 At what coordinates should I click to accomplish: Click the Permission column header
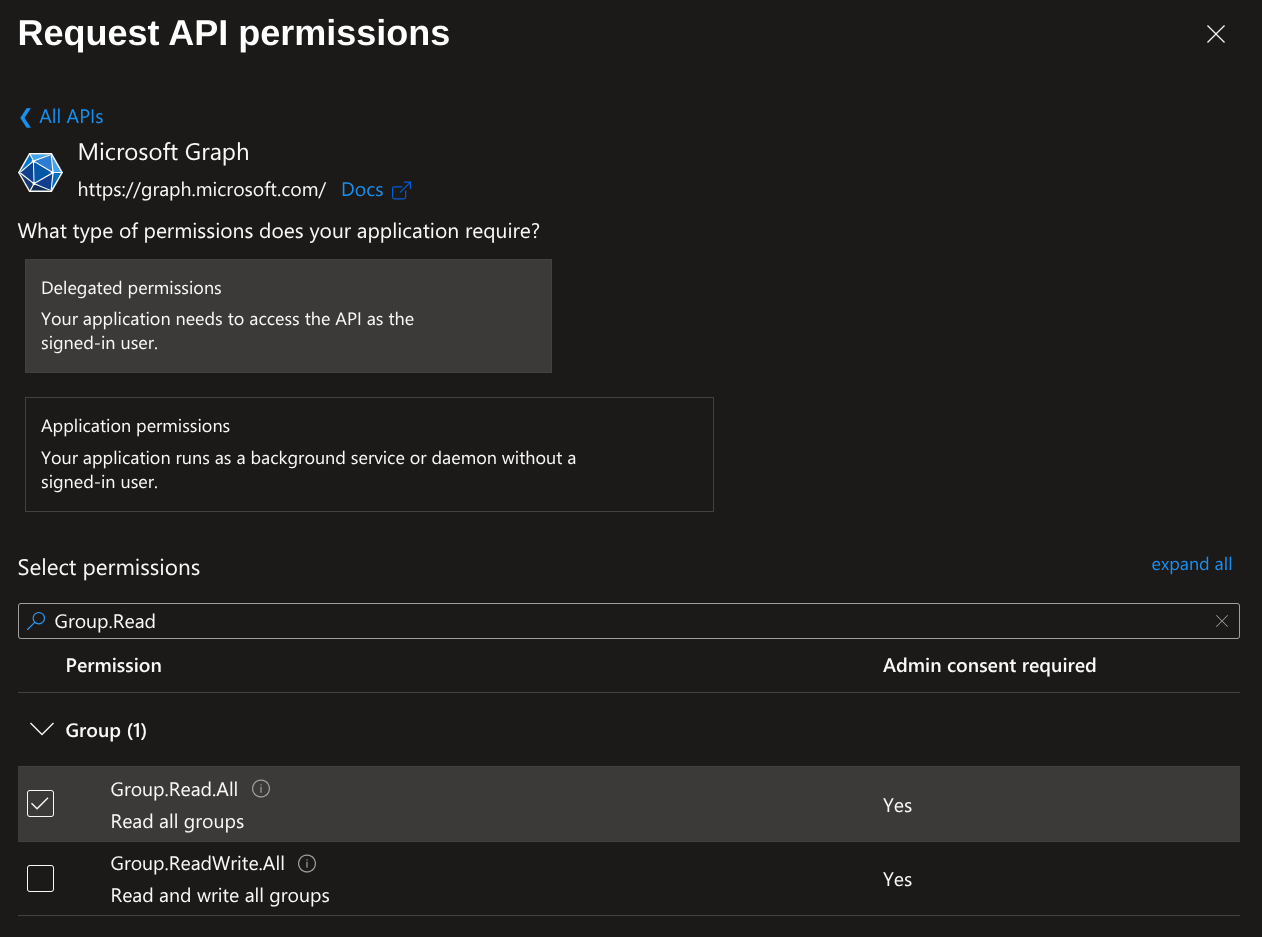113,665
